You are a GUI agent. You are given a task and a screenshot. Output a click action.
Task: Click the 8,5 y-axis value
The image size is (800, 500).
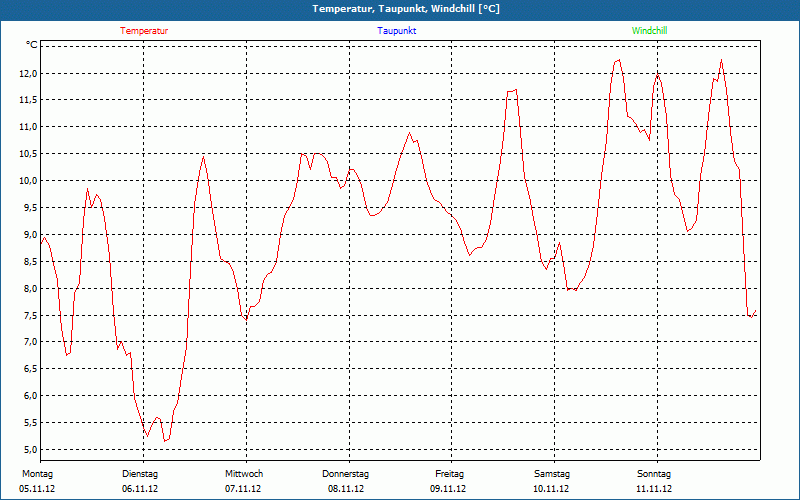[30, 261]
